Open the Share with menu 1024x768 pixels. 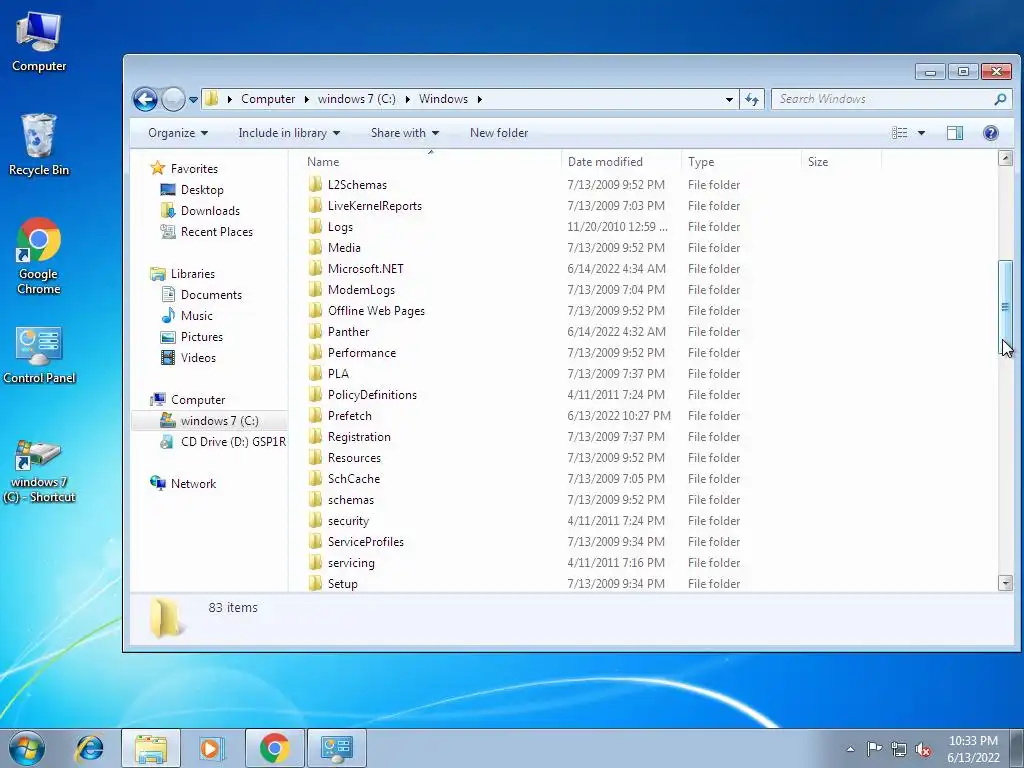(x=405, y=133)
